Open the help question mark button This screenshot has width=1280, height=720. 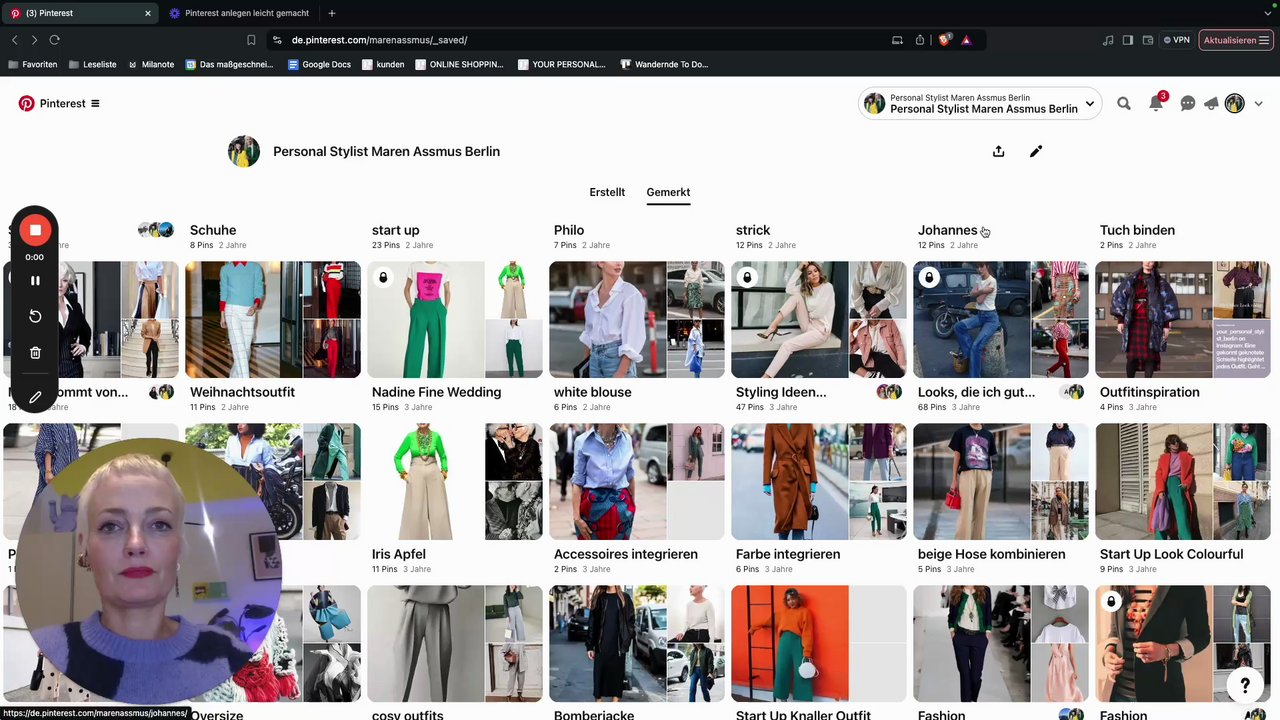(1245, 685)
